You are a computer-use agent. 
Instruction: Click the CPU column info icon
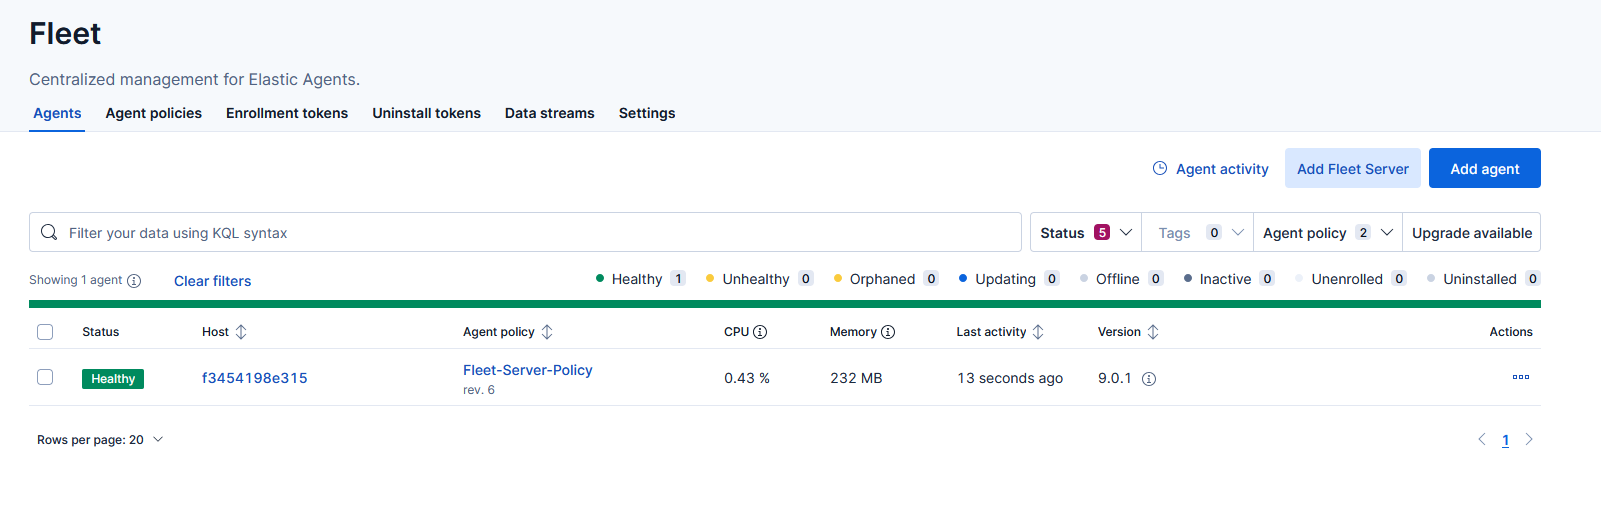(760, 332)
